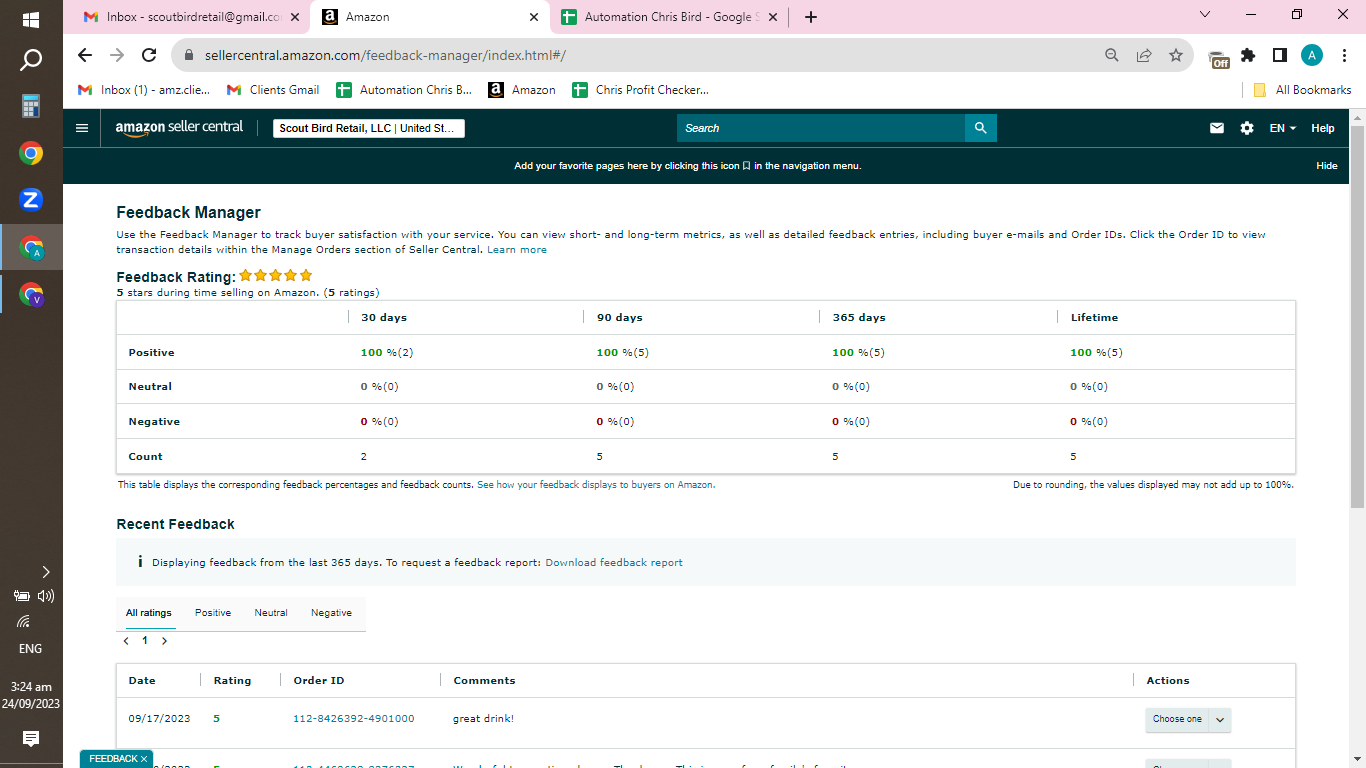Go to next feedback page arrow
This screenshot has width=1366, height=768.
[164, 641]
